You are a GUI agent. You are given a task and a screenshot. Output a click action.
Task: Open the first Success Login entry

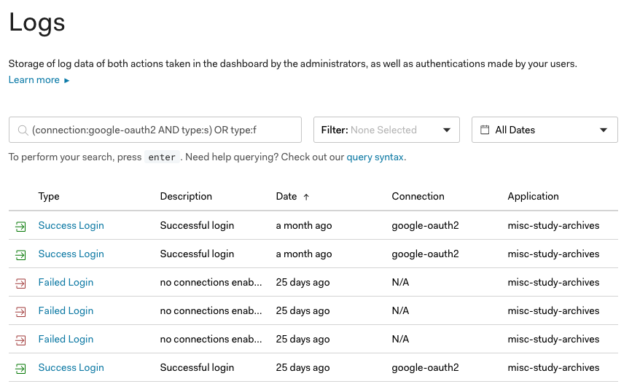click(71, 225)
